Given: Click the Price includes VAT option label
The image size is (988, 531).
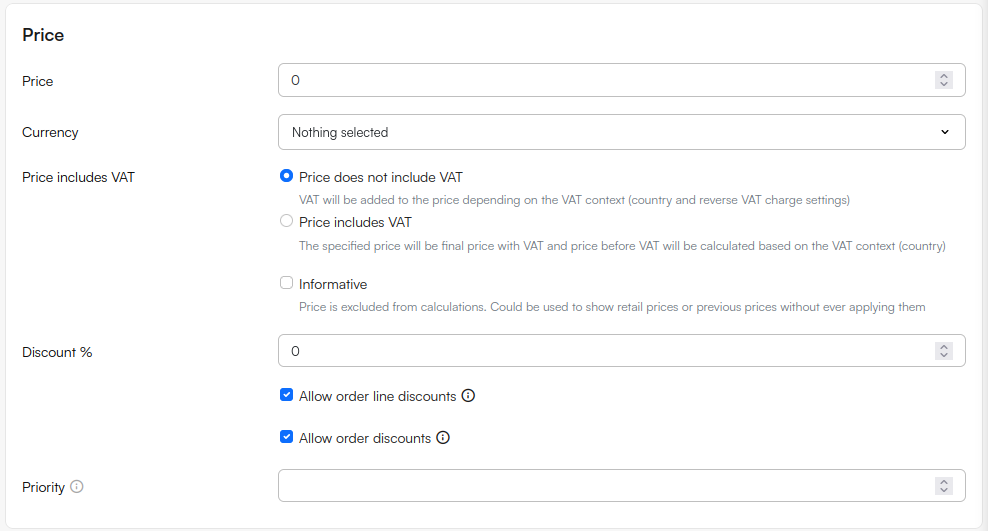Looking at the screenshot, I should [x=355, y=222].
